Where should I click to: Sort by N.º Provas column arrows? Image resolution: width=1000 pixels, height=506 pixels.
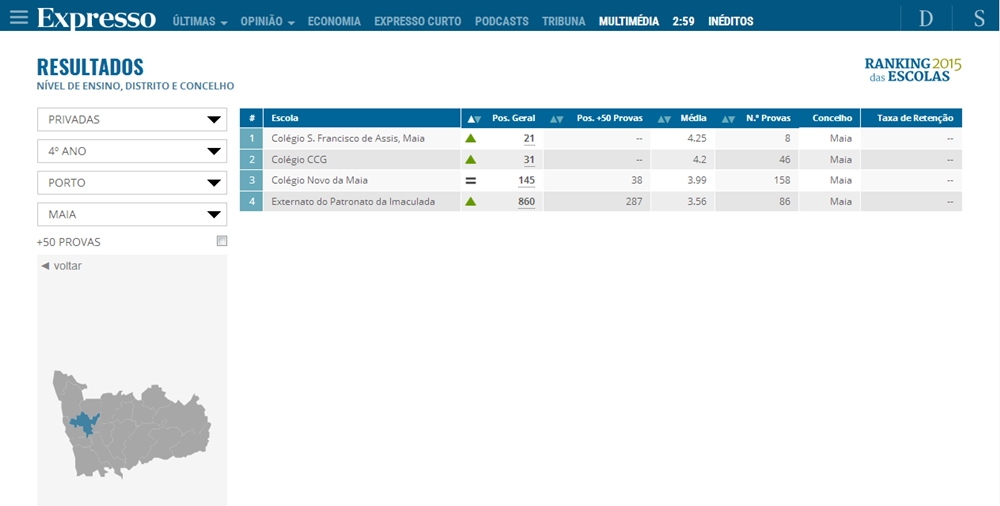pyautogui.click(x=729, y=119)
